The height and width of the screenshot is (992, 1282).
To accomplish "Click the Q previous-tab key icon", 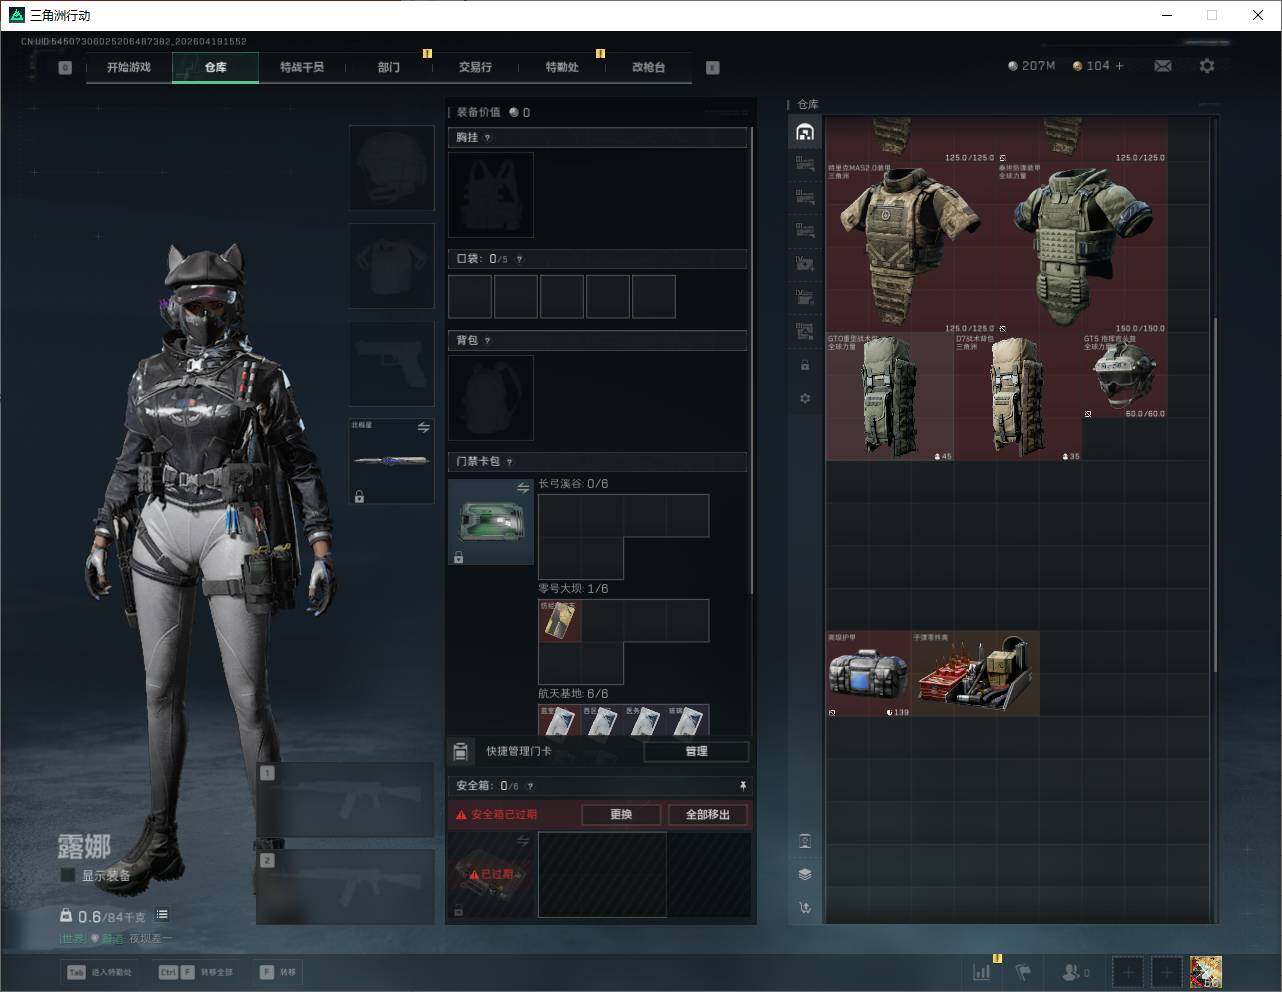I will tap(65, 68).
